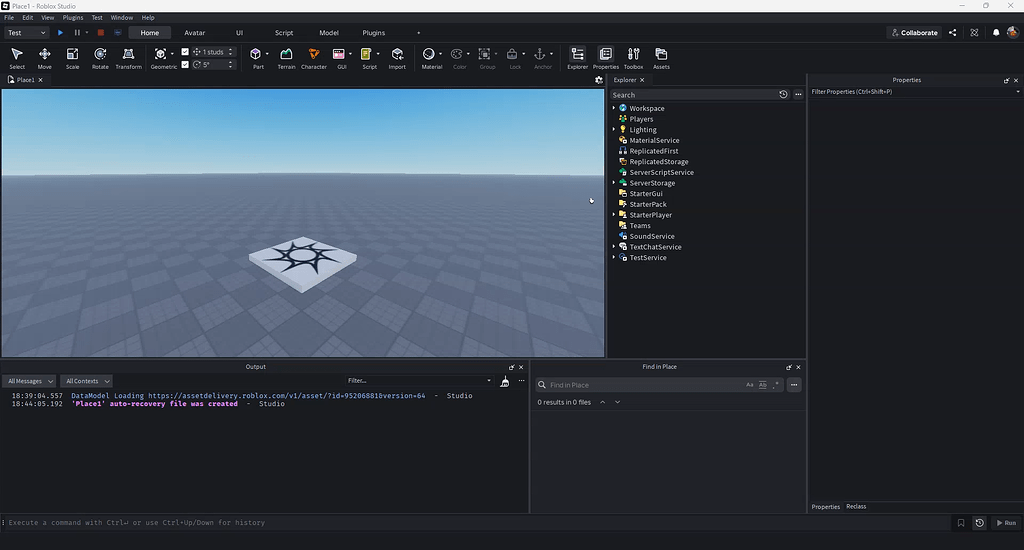Toggle match case in Find in Place
Image resolution: width=1024 pixels, height=550 pixels.
tap(750, 385)
